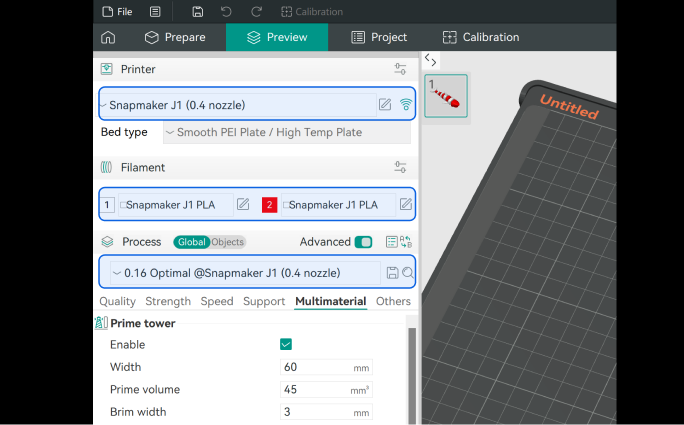The width and height of the screenshot is (684, 425).
Task: Click the Printer section icon
Action: pyautogui.click(x=106, y=69)
